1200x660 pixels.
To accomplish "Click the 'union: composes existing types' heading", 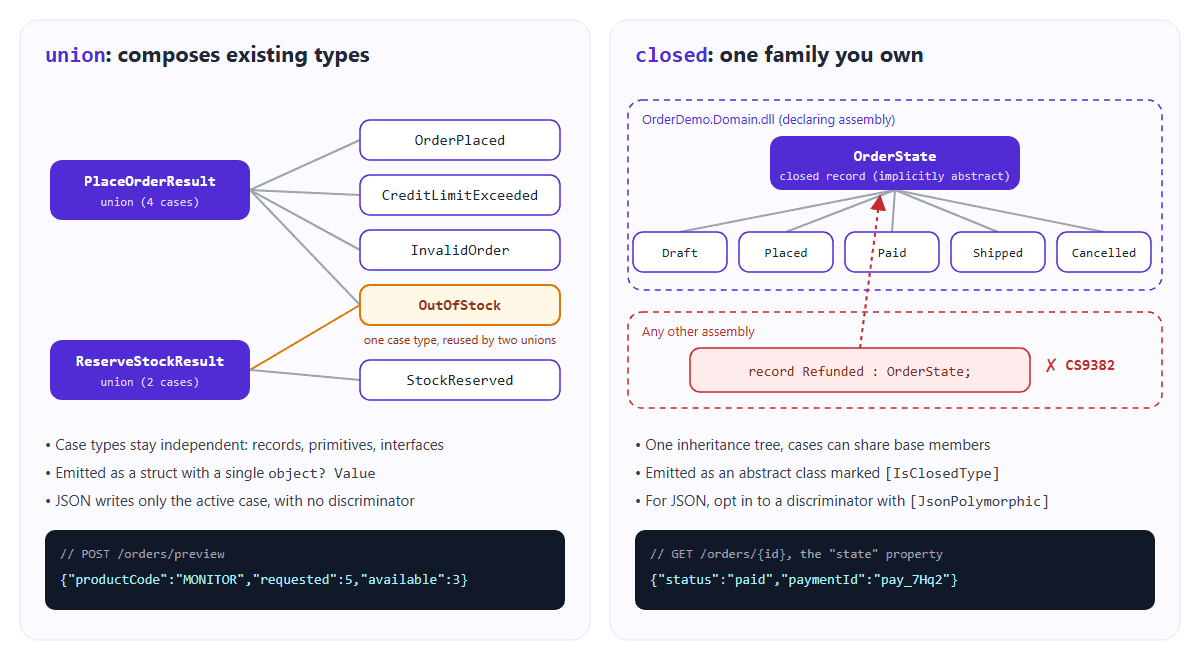I will coord(207,55).
